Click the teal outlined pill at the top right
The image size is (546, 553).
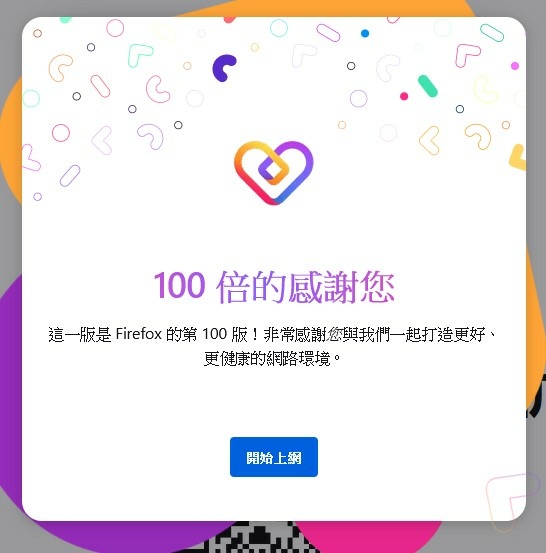(x=492, y=32)
